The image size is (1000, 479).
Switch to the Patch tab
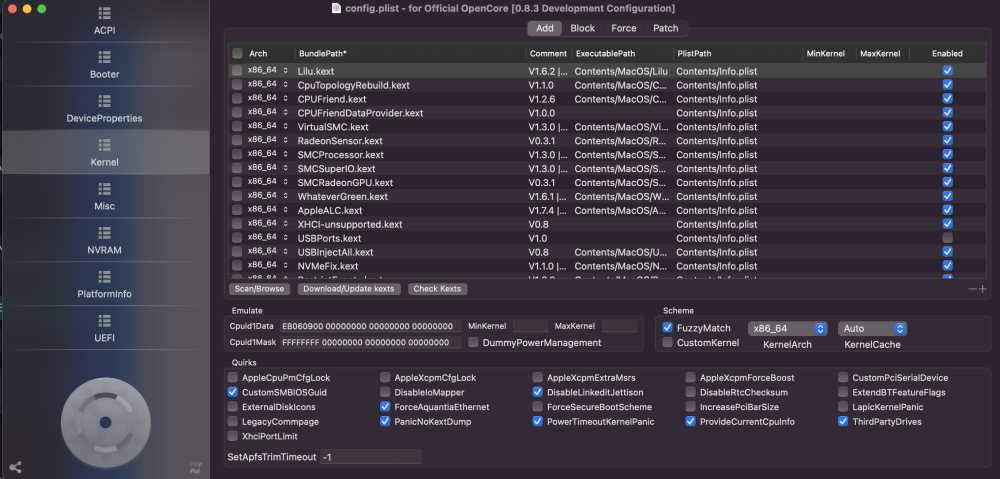(x=666, y=28)
